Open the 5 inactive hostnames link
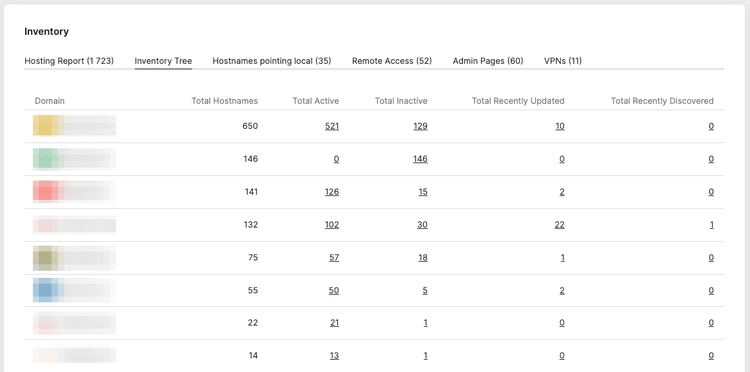The width and height of the screenshot is (750, 372). pos(425,291)
